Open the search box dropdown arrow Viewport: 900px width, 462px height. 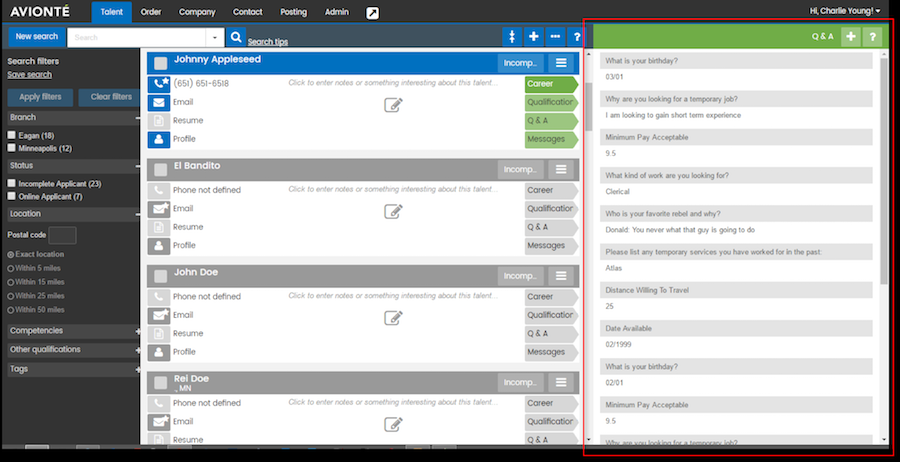coord(215,37)
